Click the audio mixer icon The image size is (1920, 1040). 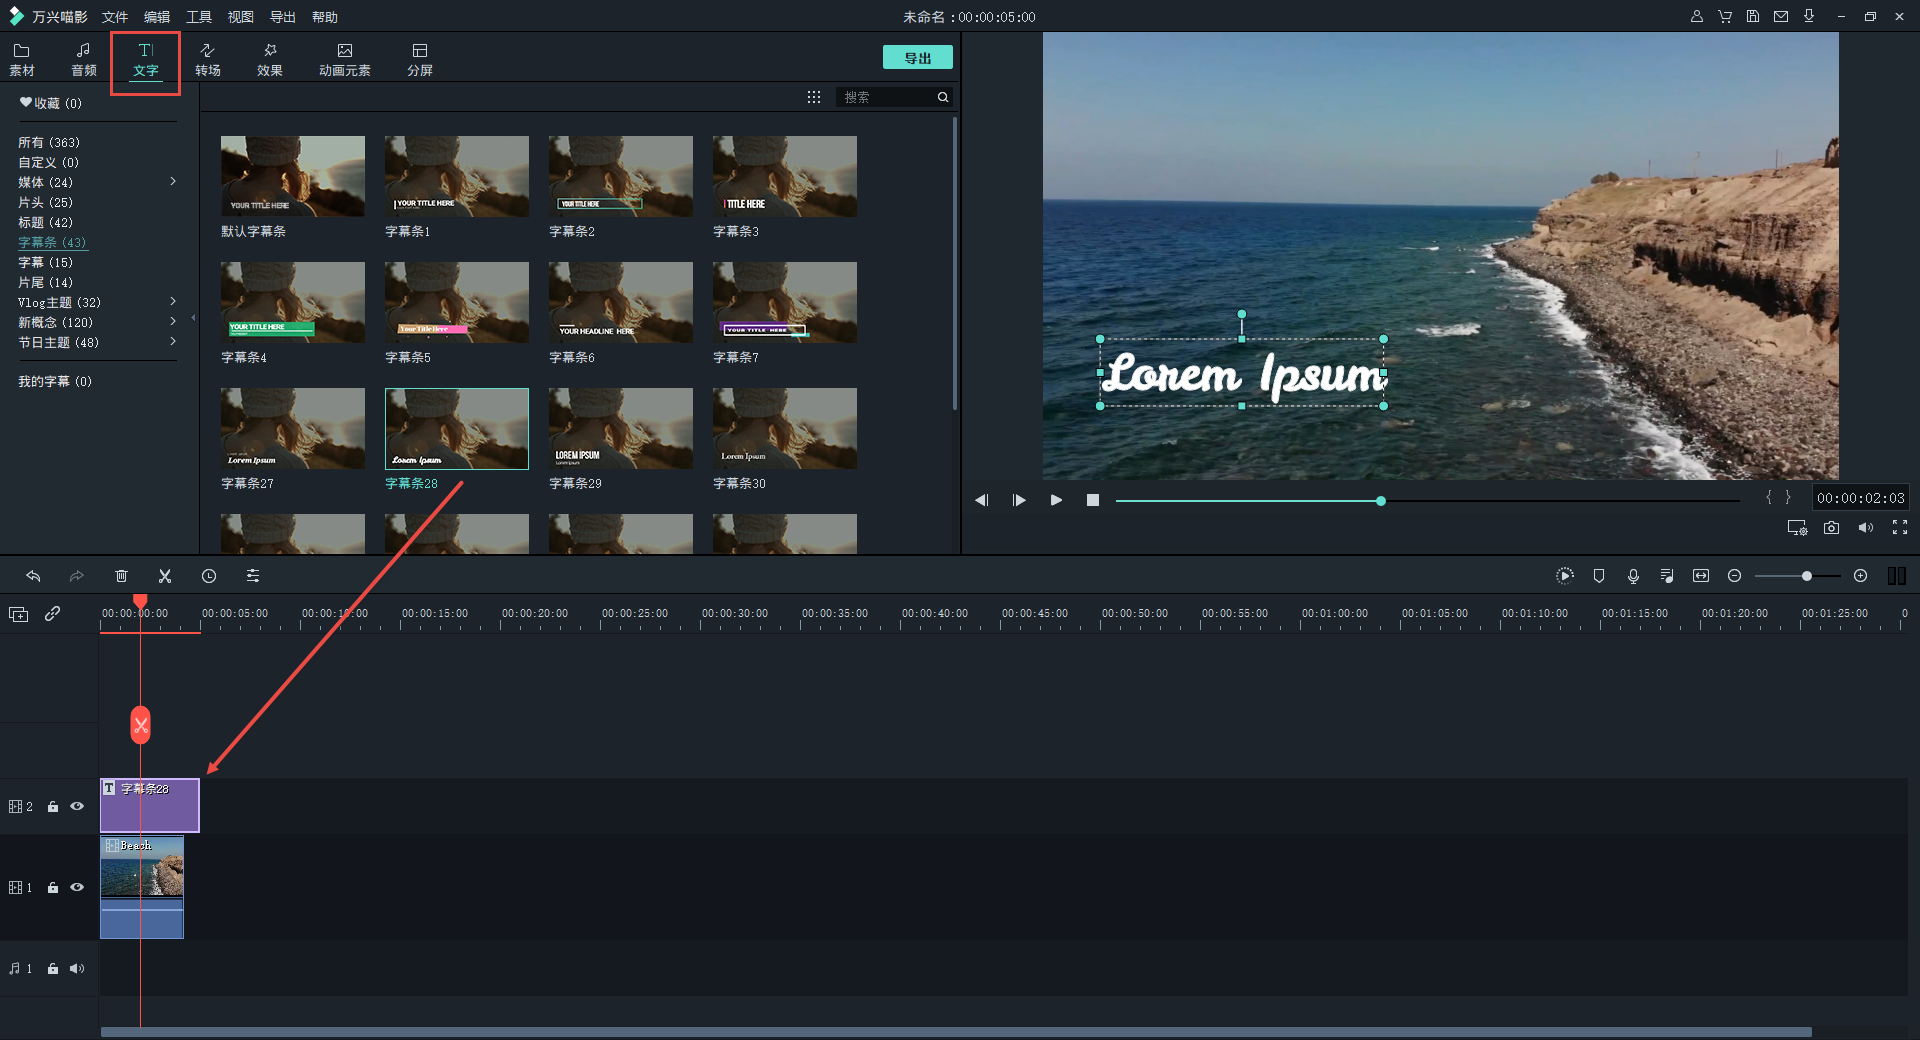coord(1667,575)
